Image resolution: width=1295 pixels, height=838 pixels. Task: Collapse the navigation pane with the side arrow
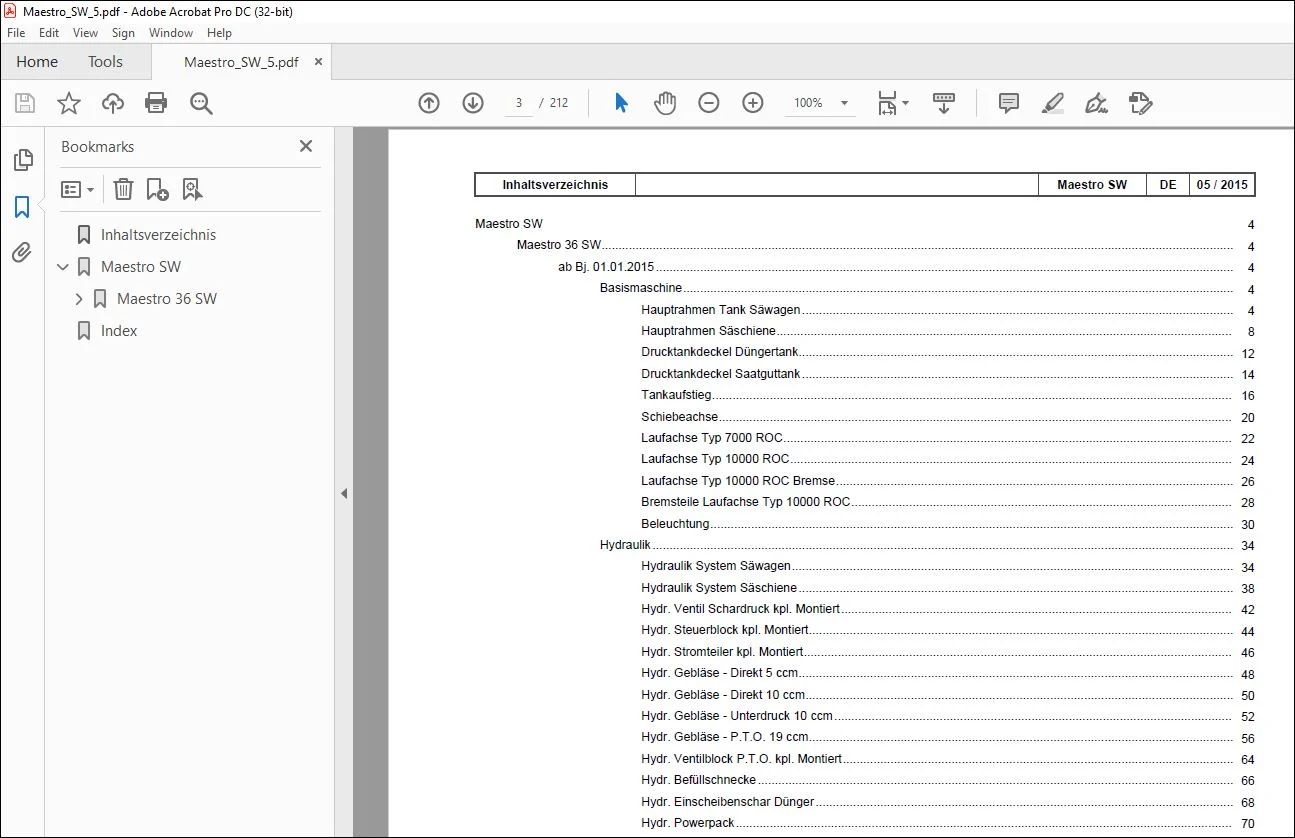[x=344, y=493]
